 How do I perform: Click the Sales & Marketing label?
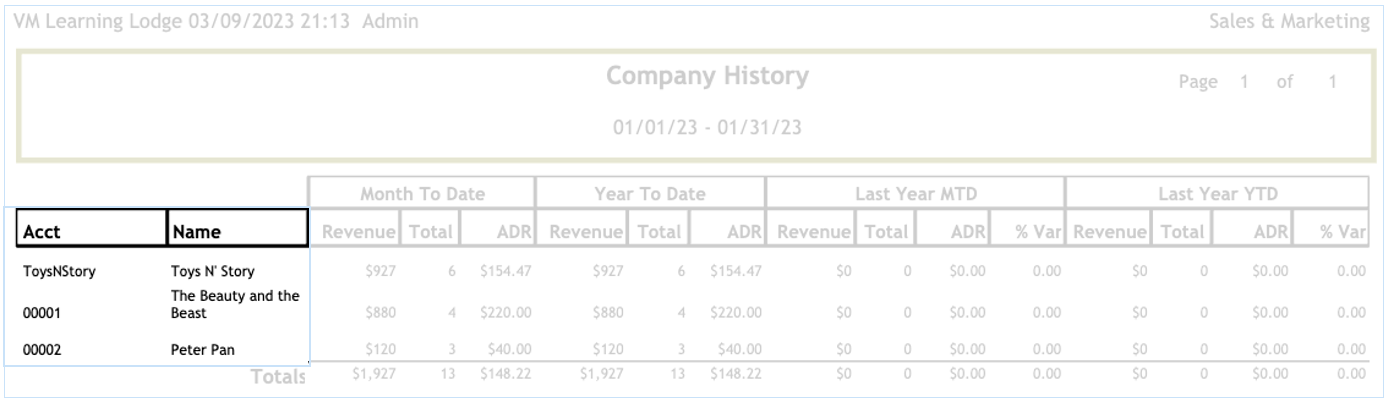[x=1290, y=21]
